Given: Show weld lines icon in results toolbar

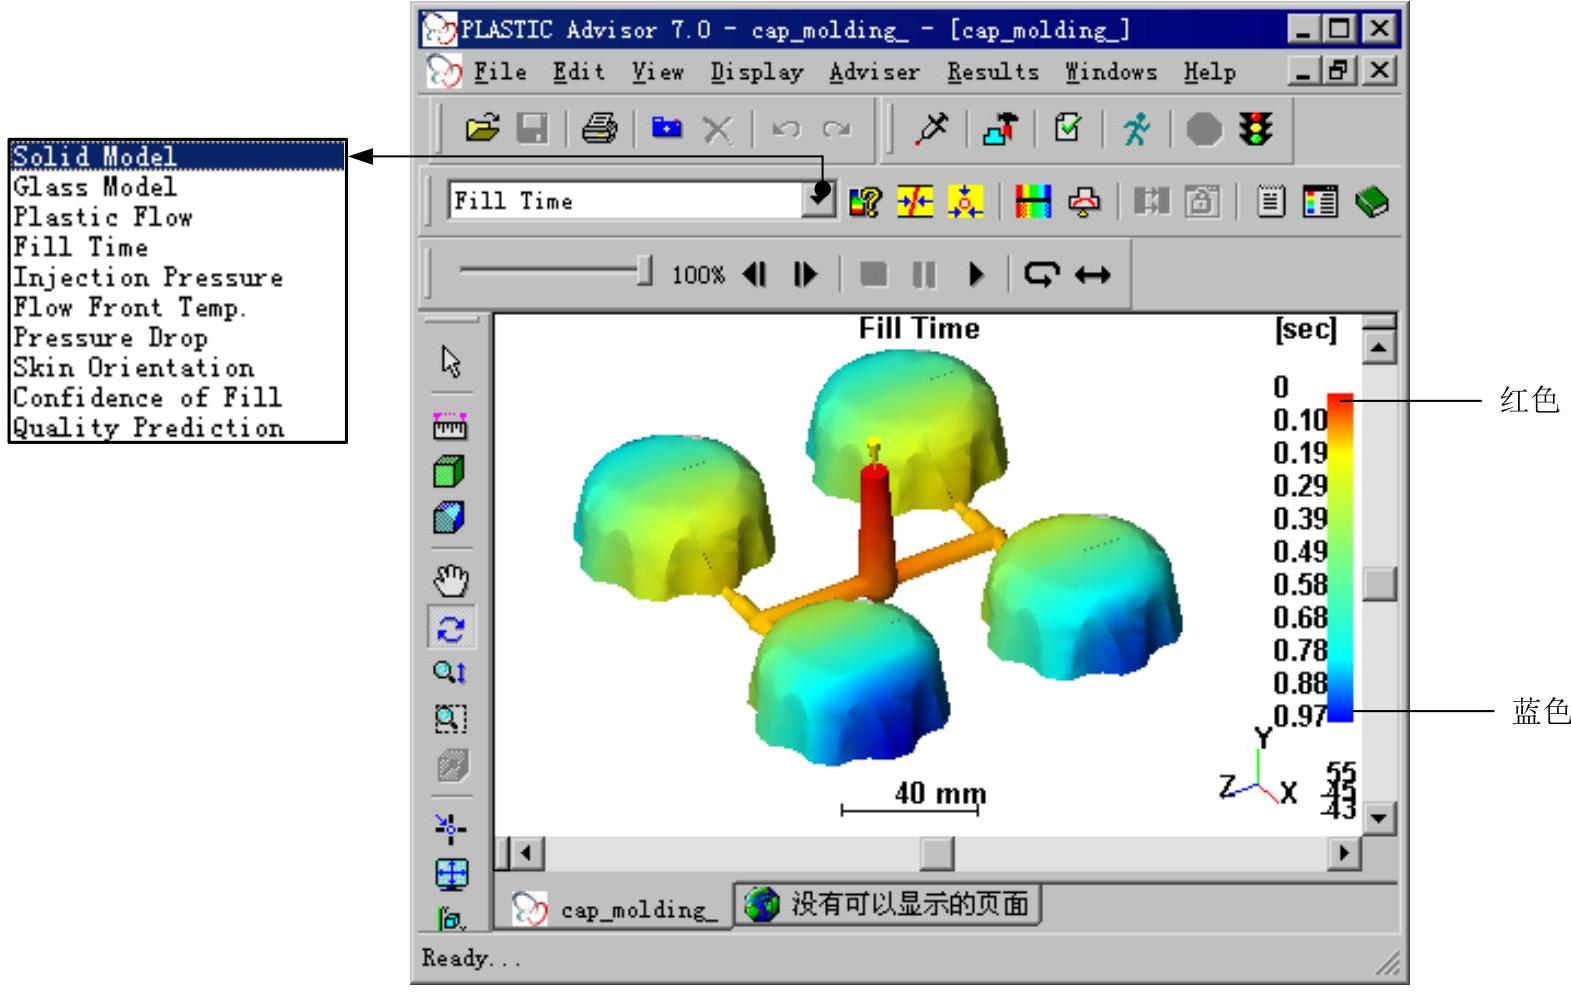Looking at the screenshot, I should point(915,202).
